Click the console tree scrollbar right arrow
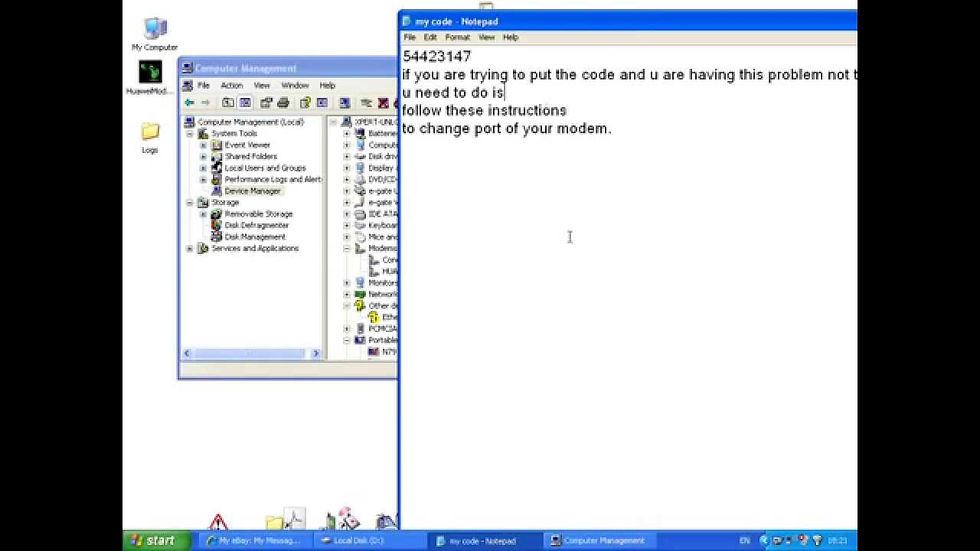Image resolution: width=980 pixels, height=551 pixels. pyautogui.click(x=316, y=354)
